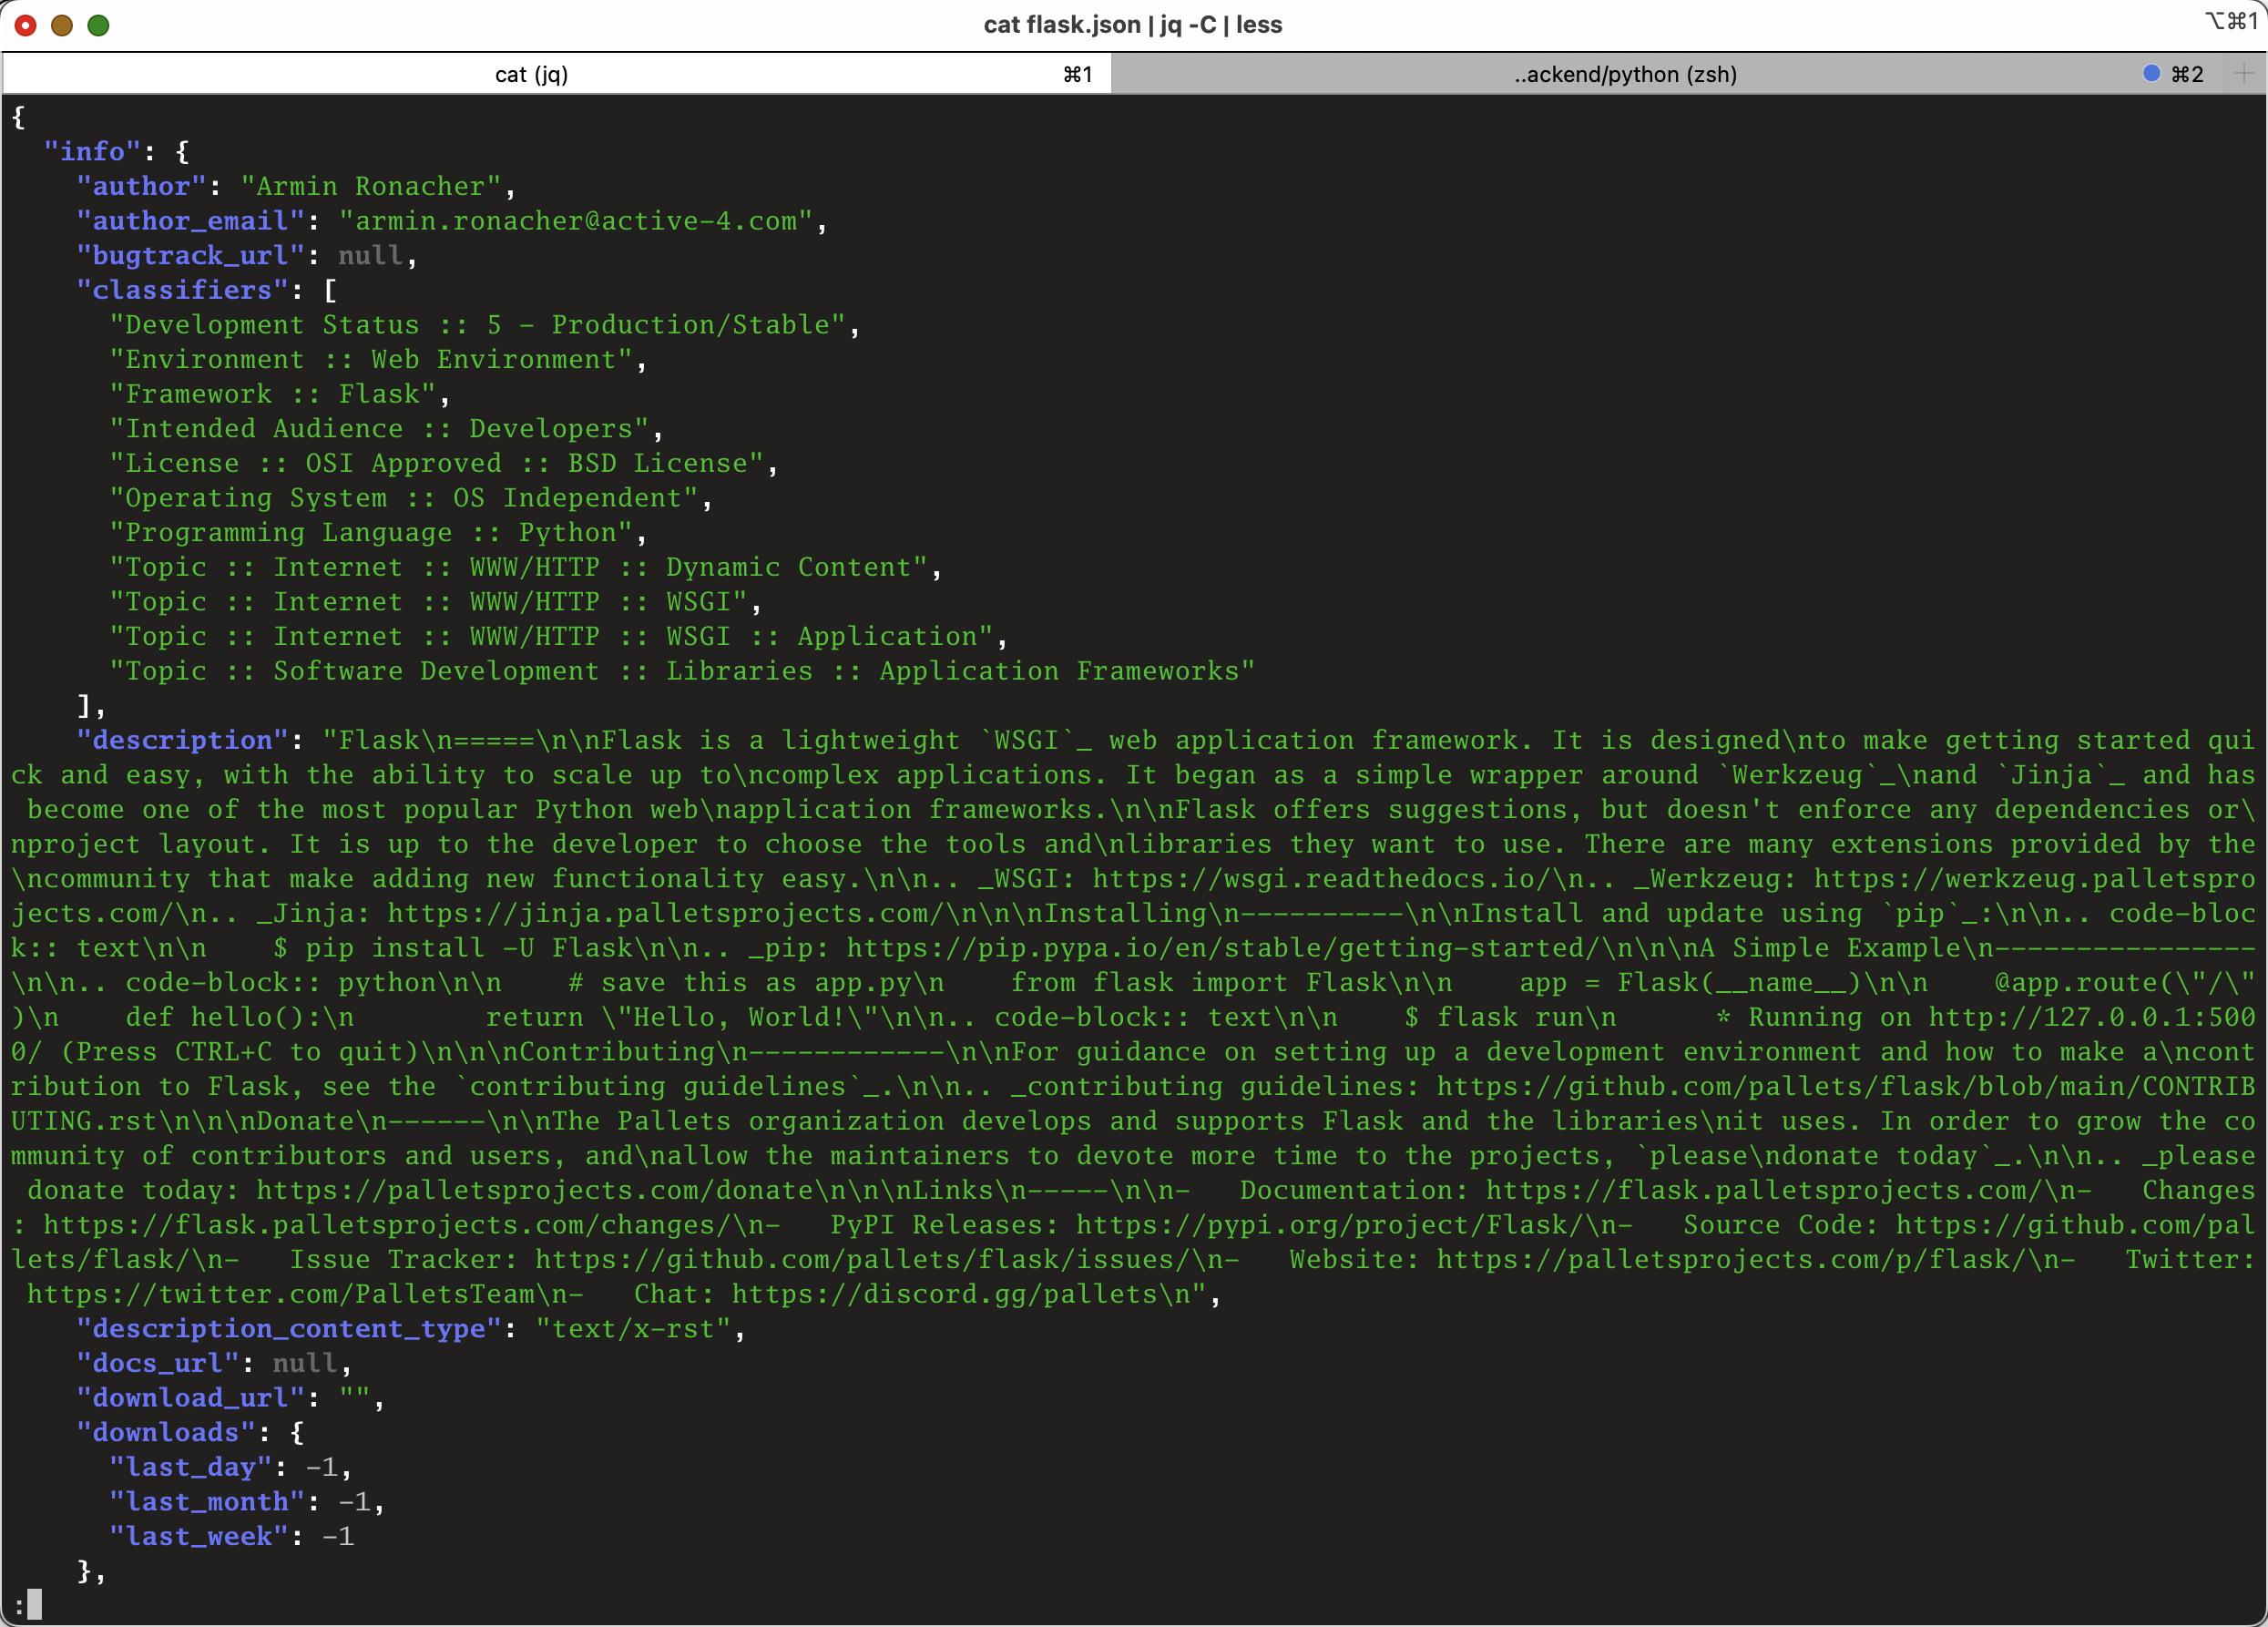The width and height of the screenshot is (2268, 1627).
Task: Click the jinja.palletsprojects.com URL
Action: coord(666,913)
